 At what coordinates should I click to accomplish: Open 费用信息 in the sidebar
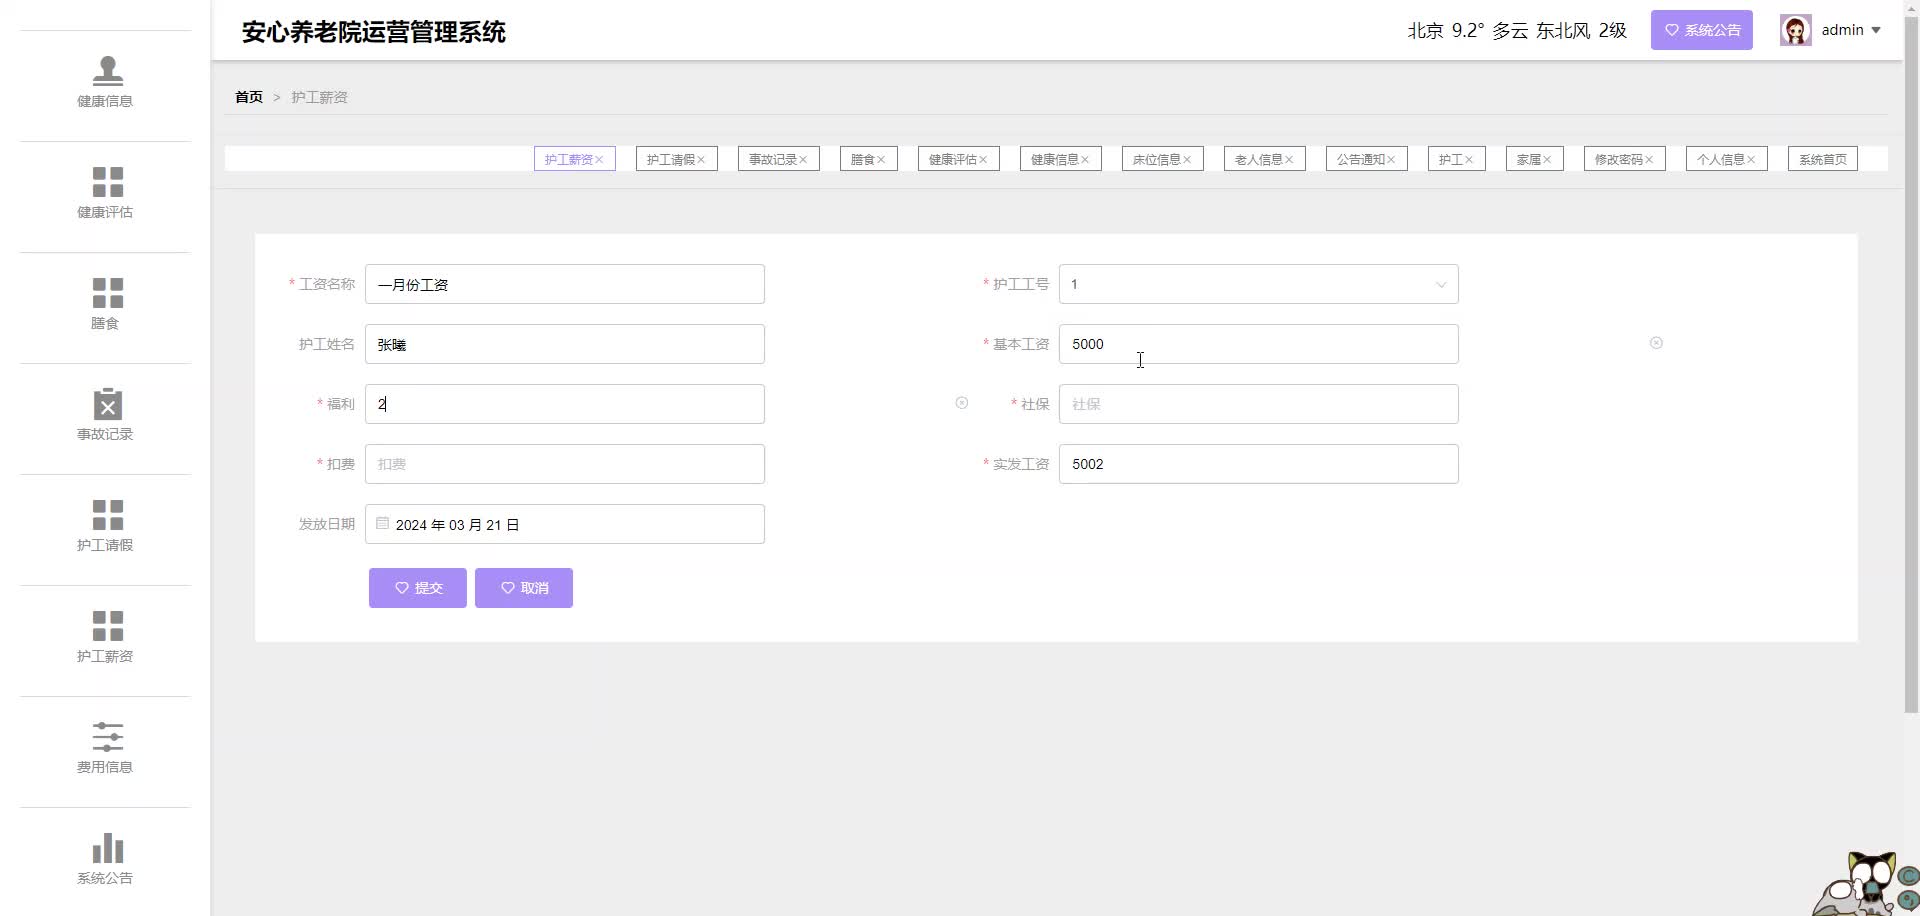click(105, 748)
